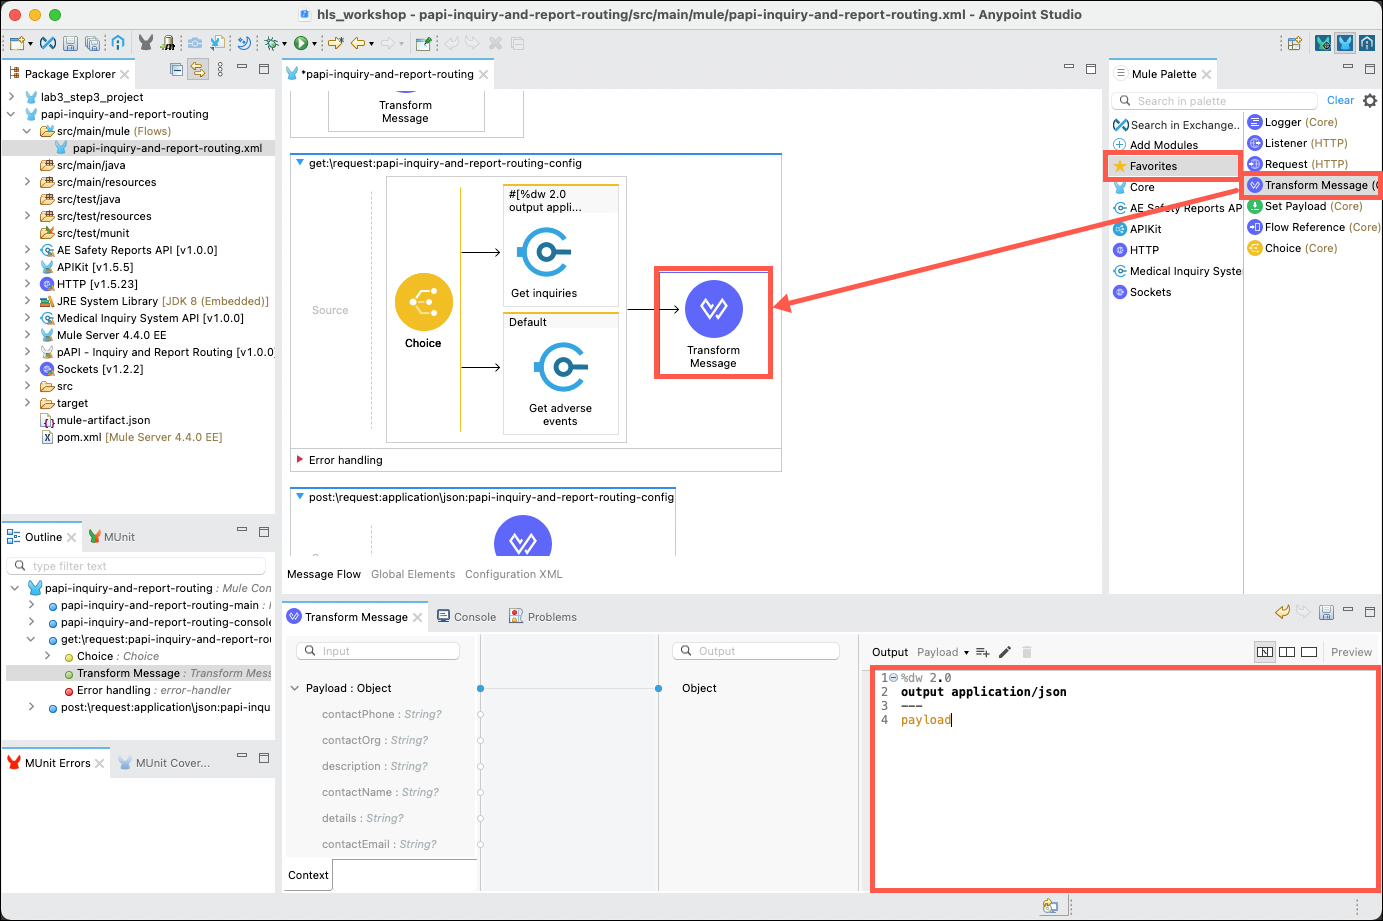The image size is (1383, 921).
Task: Click Collapse All icon in Package Explorer
Action: (x=177, y=69)
